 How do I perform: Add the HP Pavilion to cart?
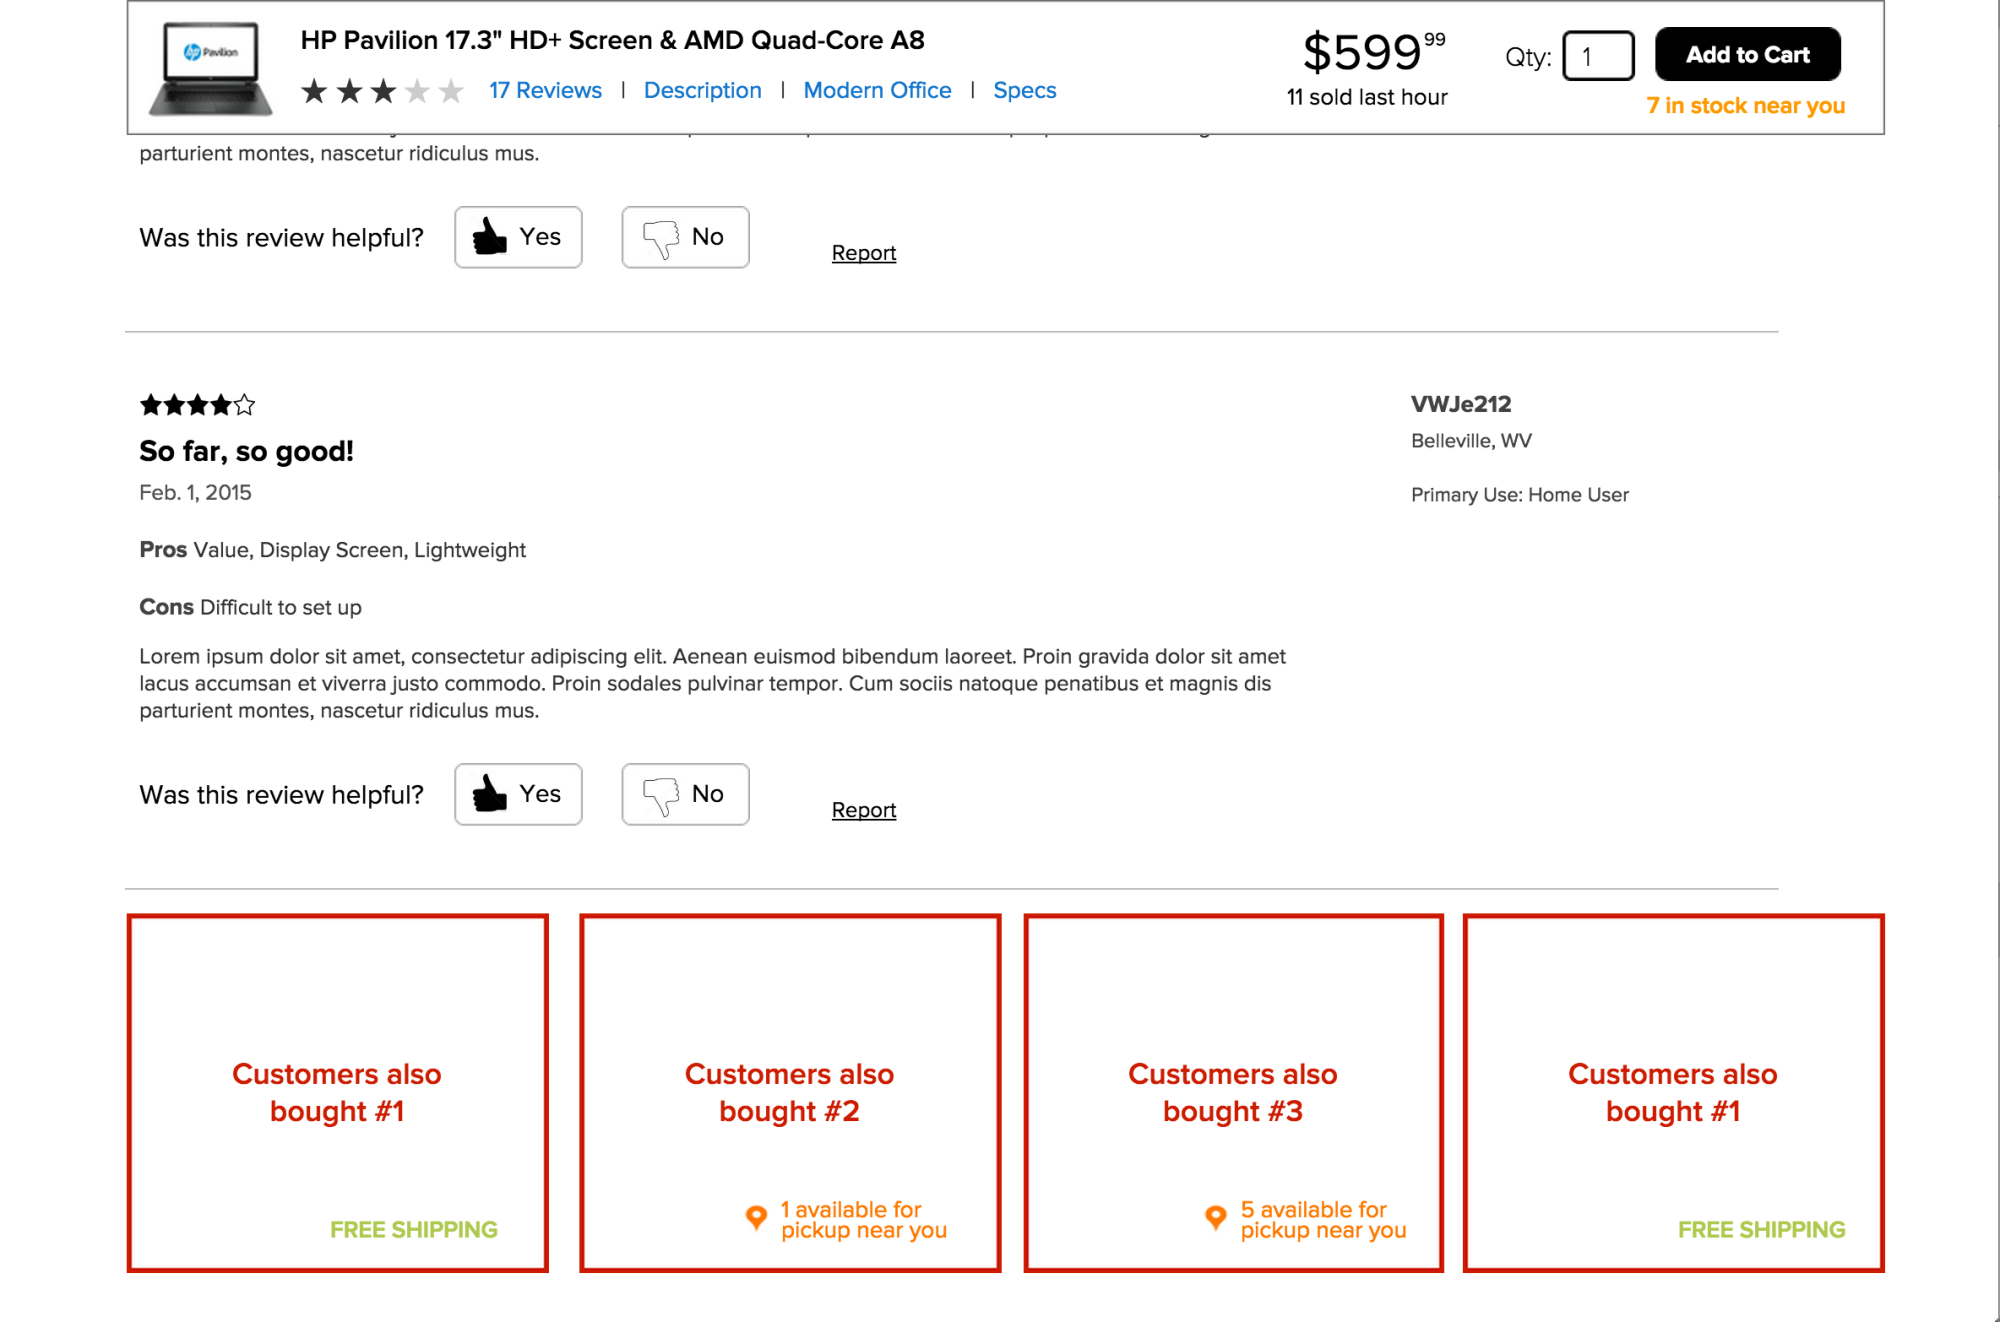point(1747,54)
